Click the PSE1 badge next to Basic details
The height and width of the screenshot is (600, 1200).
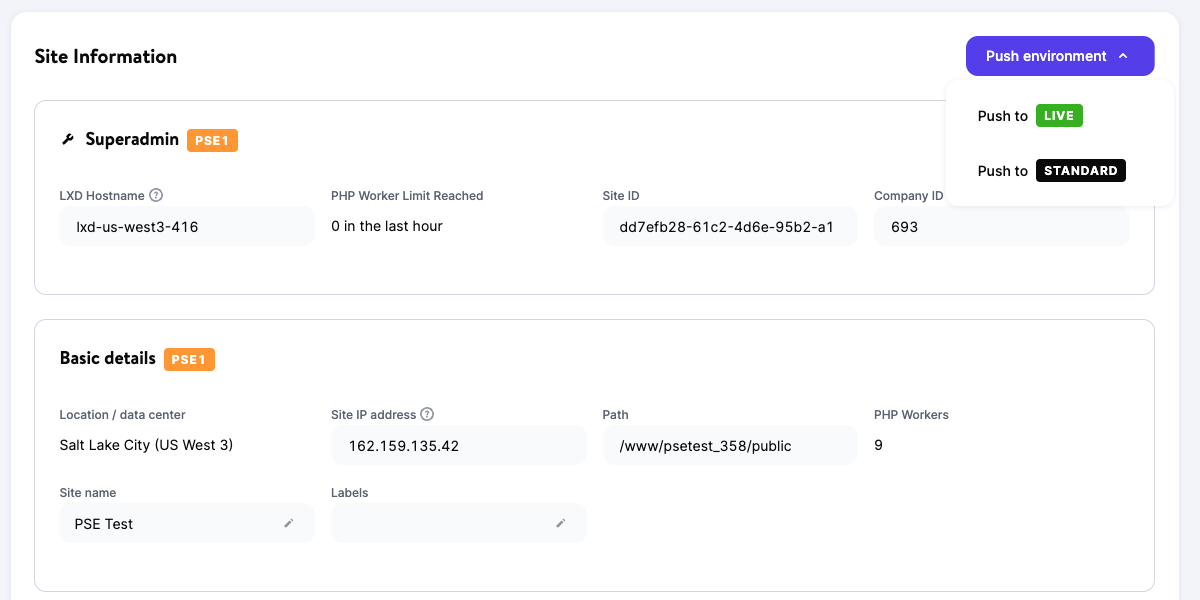(x=189, y=359)
